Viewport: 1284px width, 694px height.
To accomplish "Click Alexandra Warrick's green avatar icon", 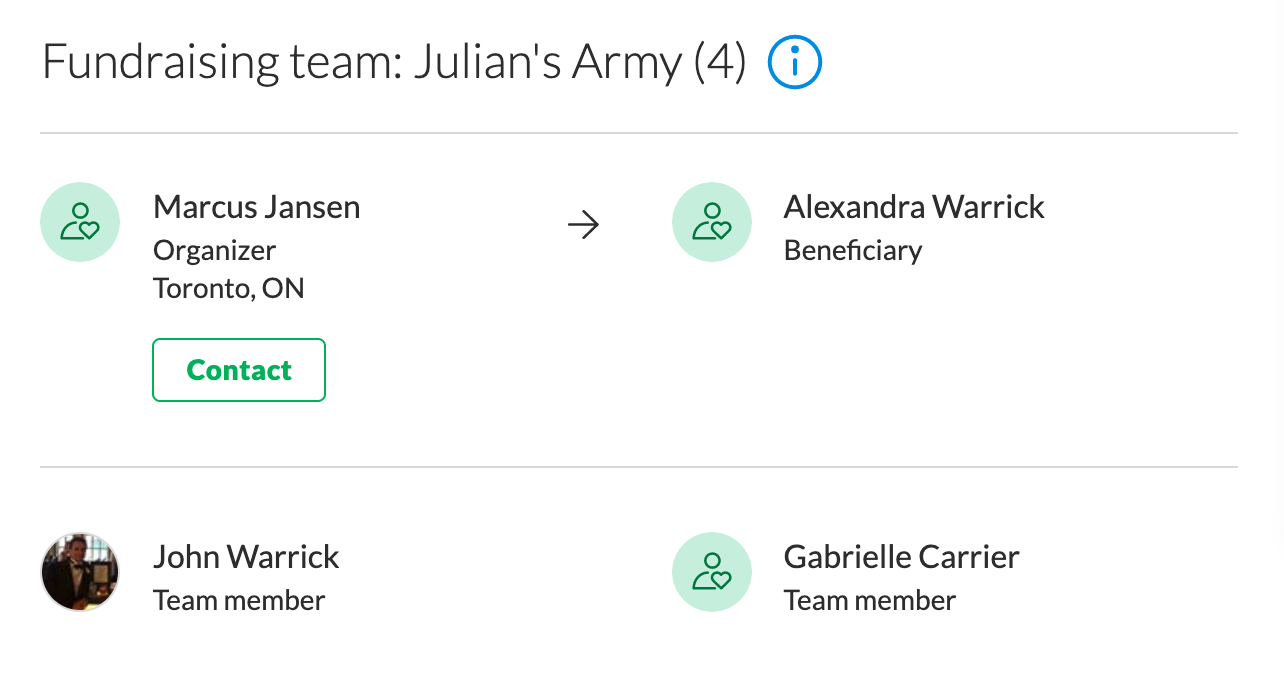I will (x=712, y=222).
